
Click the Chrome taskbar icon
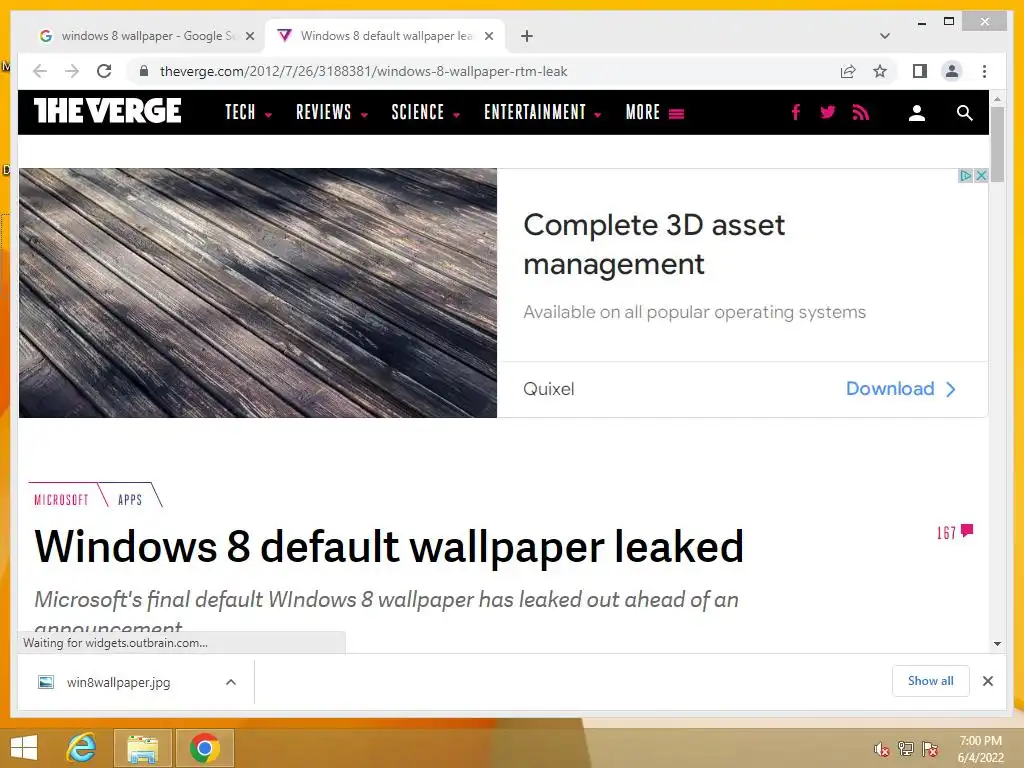coord(204,748)
